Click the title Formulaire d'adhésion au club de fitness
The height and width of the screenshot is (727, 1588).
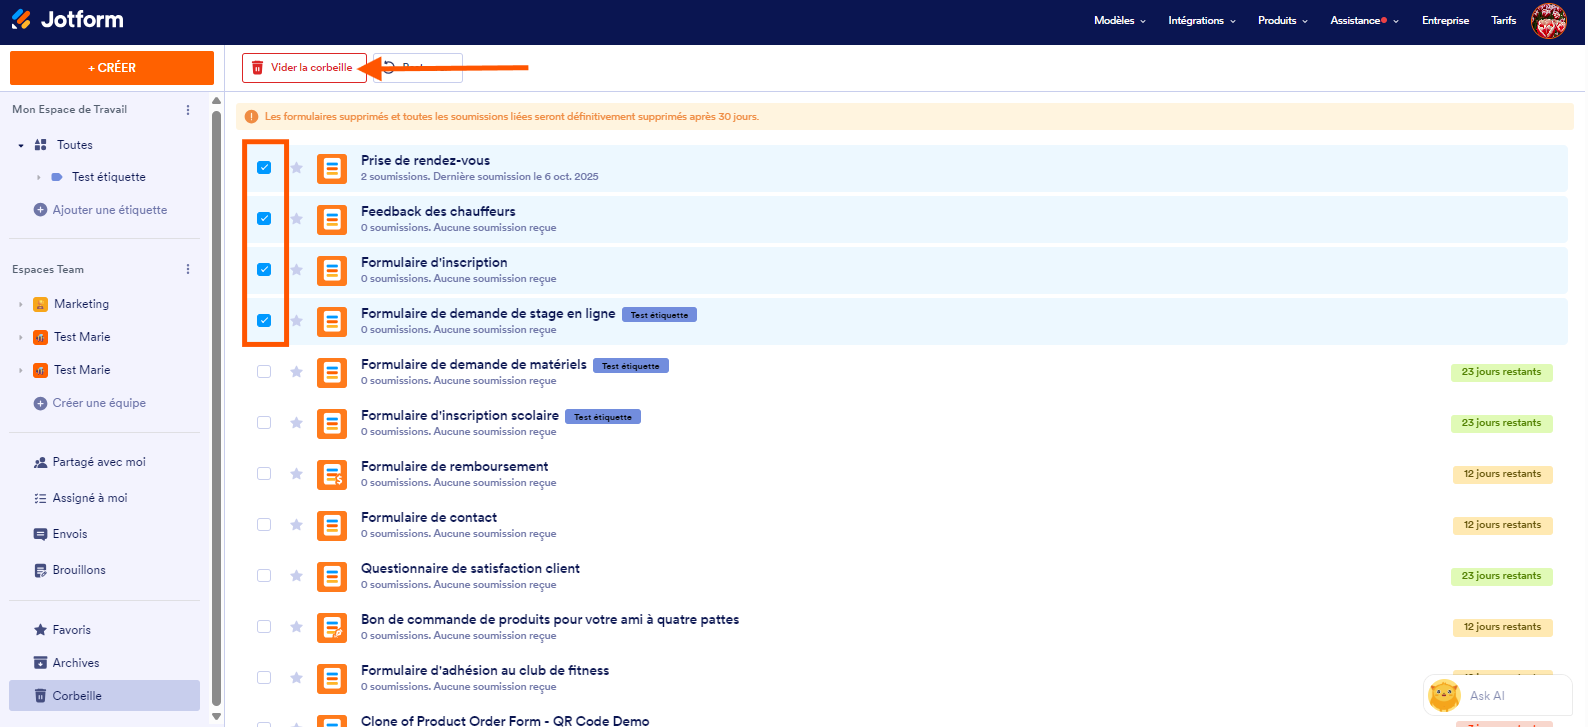click(485, 671)
